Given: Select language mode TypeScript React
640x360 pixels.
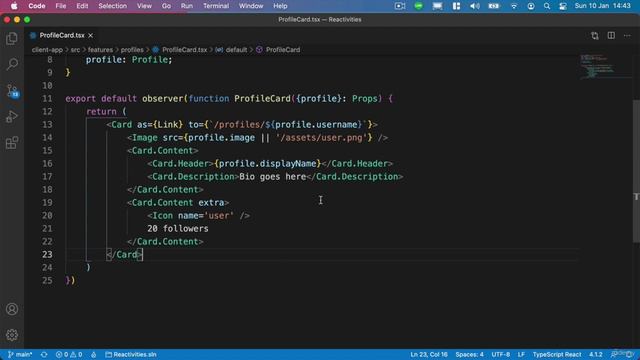Looking at the screenshot, I should point(557,354).
